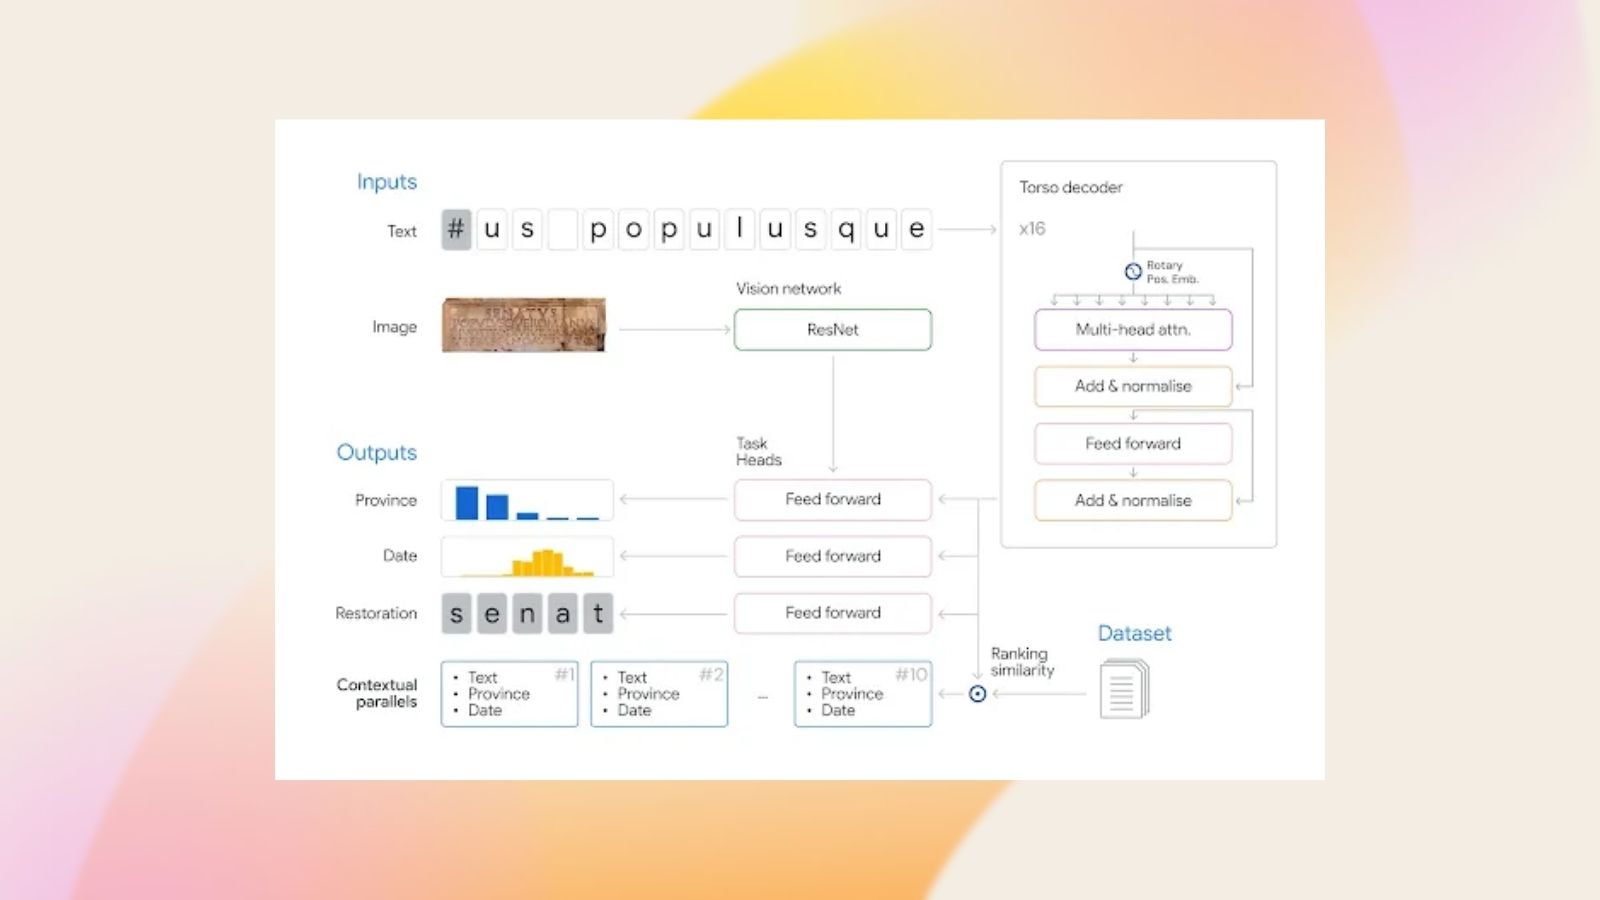Click the Date task head Feed forward box
The image size is (1600, 900).
coord(832,556)
